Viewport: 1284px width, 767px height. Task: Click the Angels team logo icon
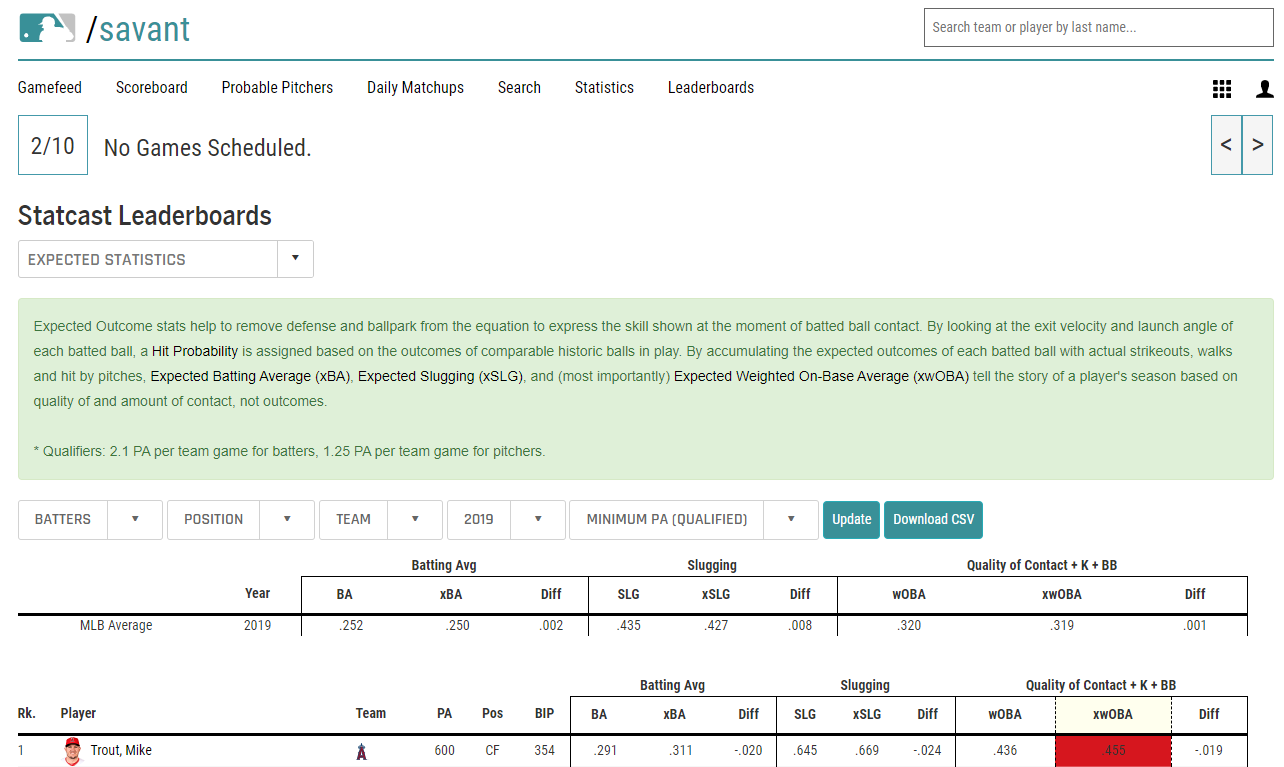(361, 752)
